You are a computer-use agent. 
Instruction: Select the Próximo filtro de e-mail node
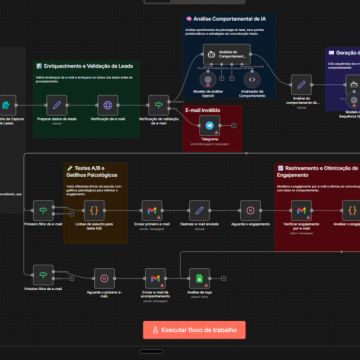click(43, 275)
